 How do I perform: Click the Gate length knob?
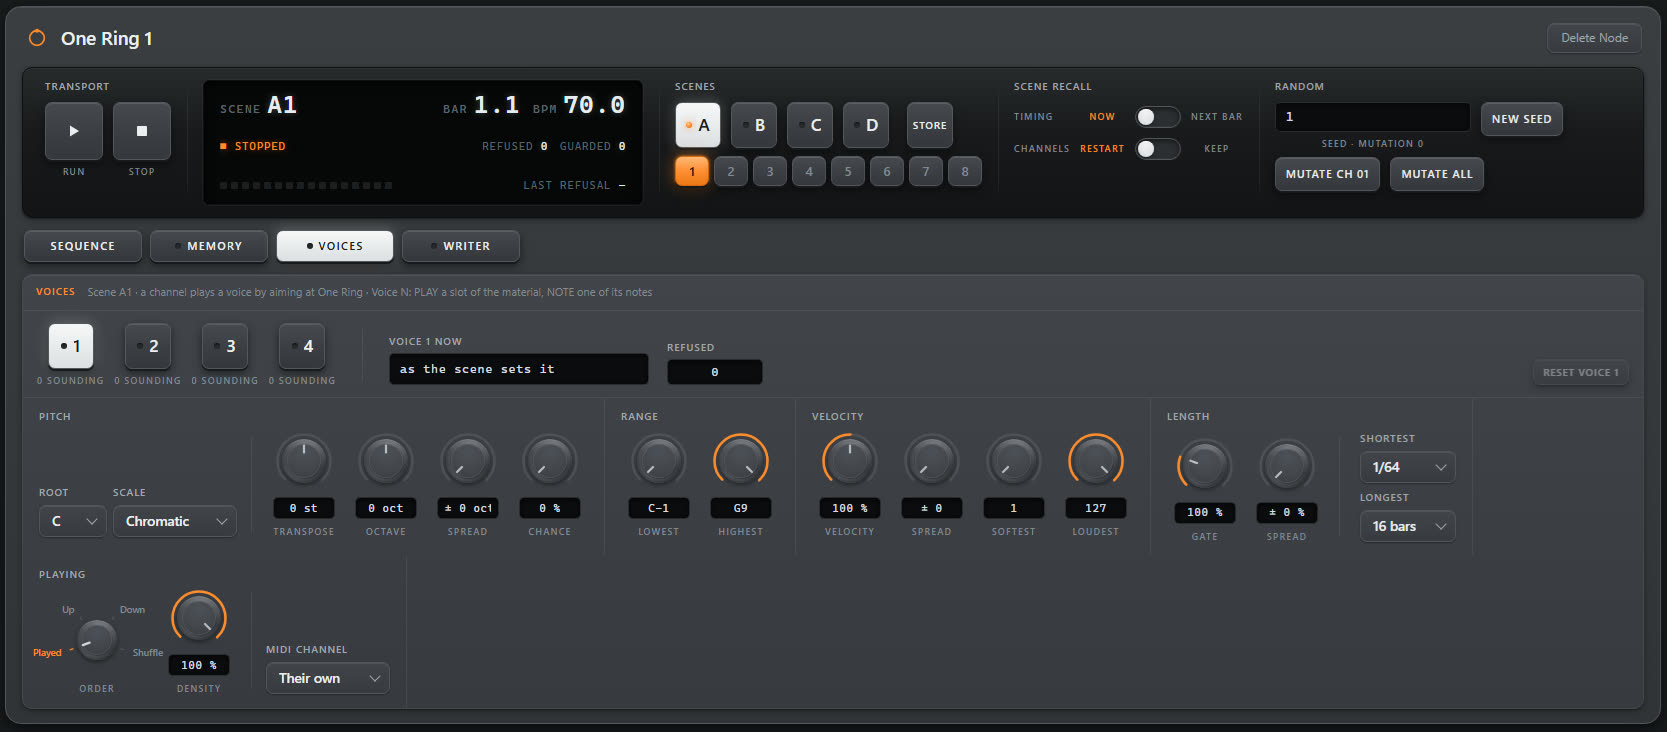pos(1205,466)
